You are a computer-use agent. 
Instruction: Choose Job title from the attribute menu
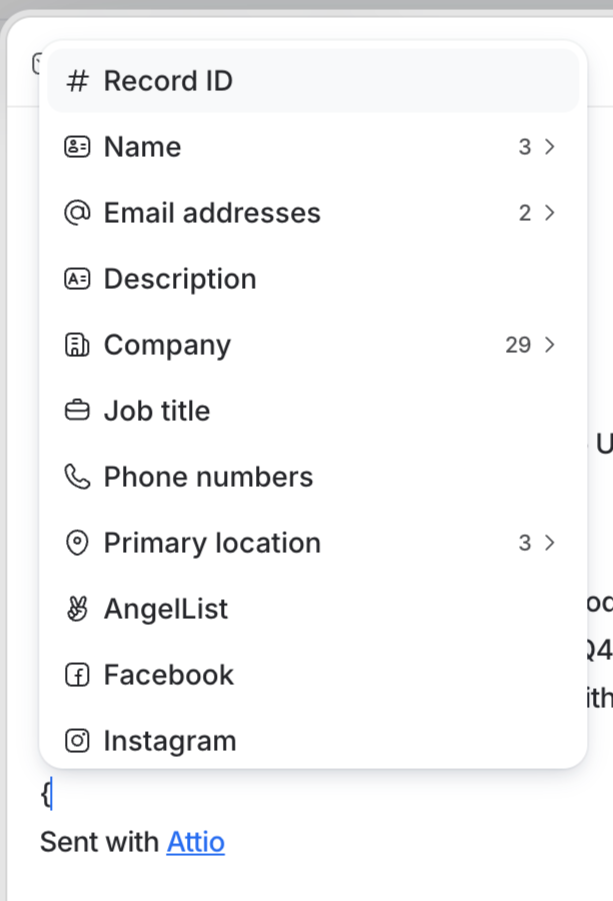(156, 410)
